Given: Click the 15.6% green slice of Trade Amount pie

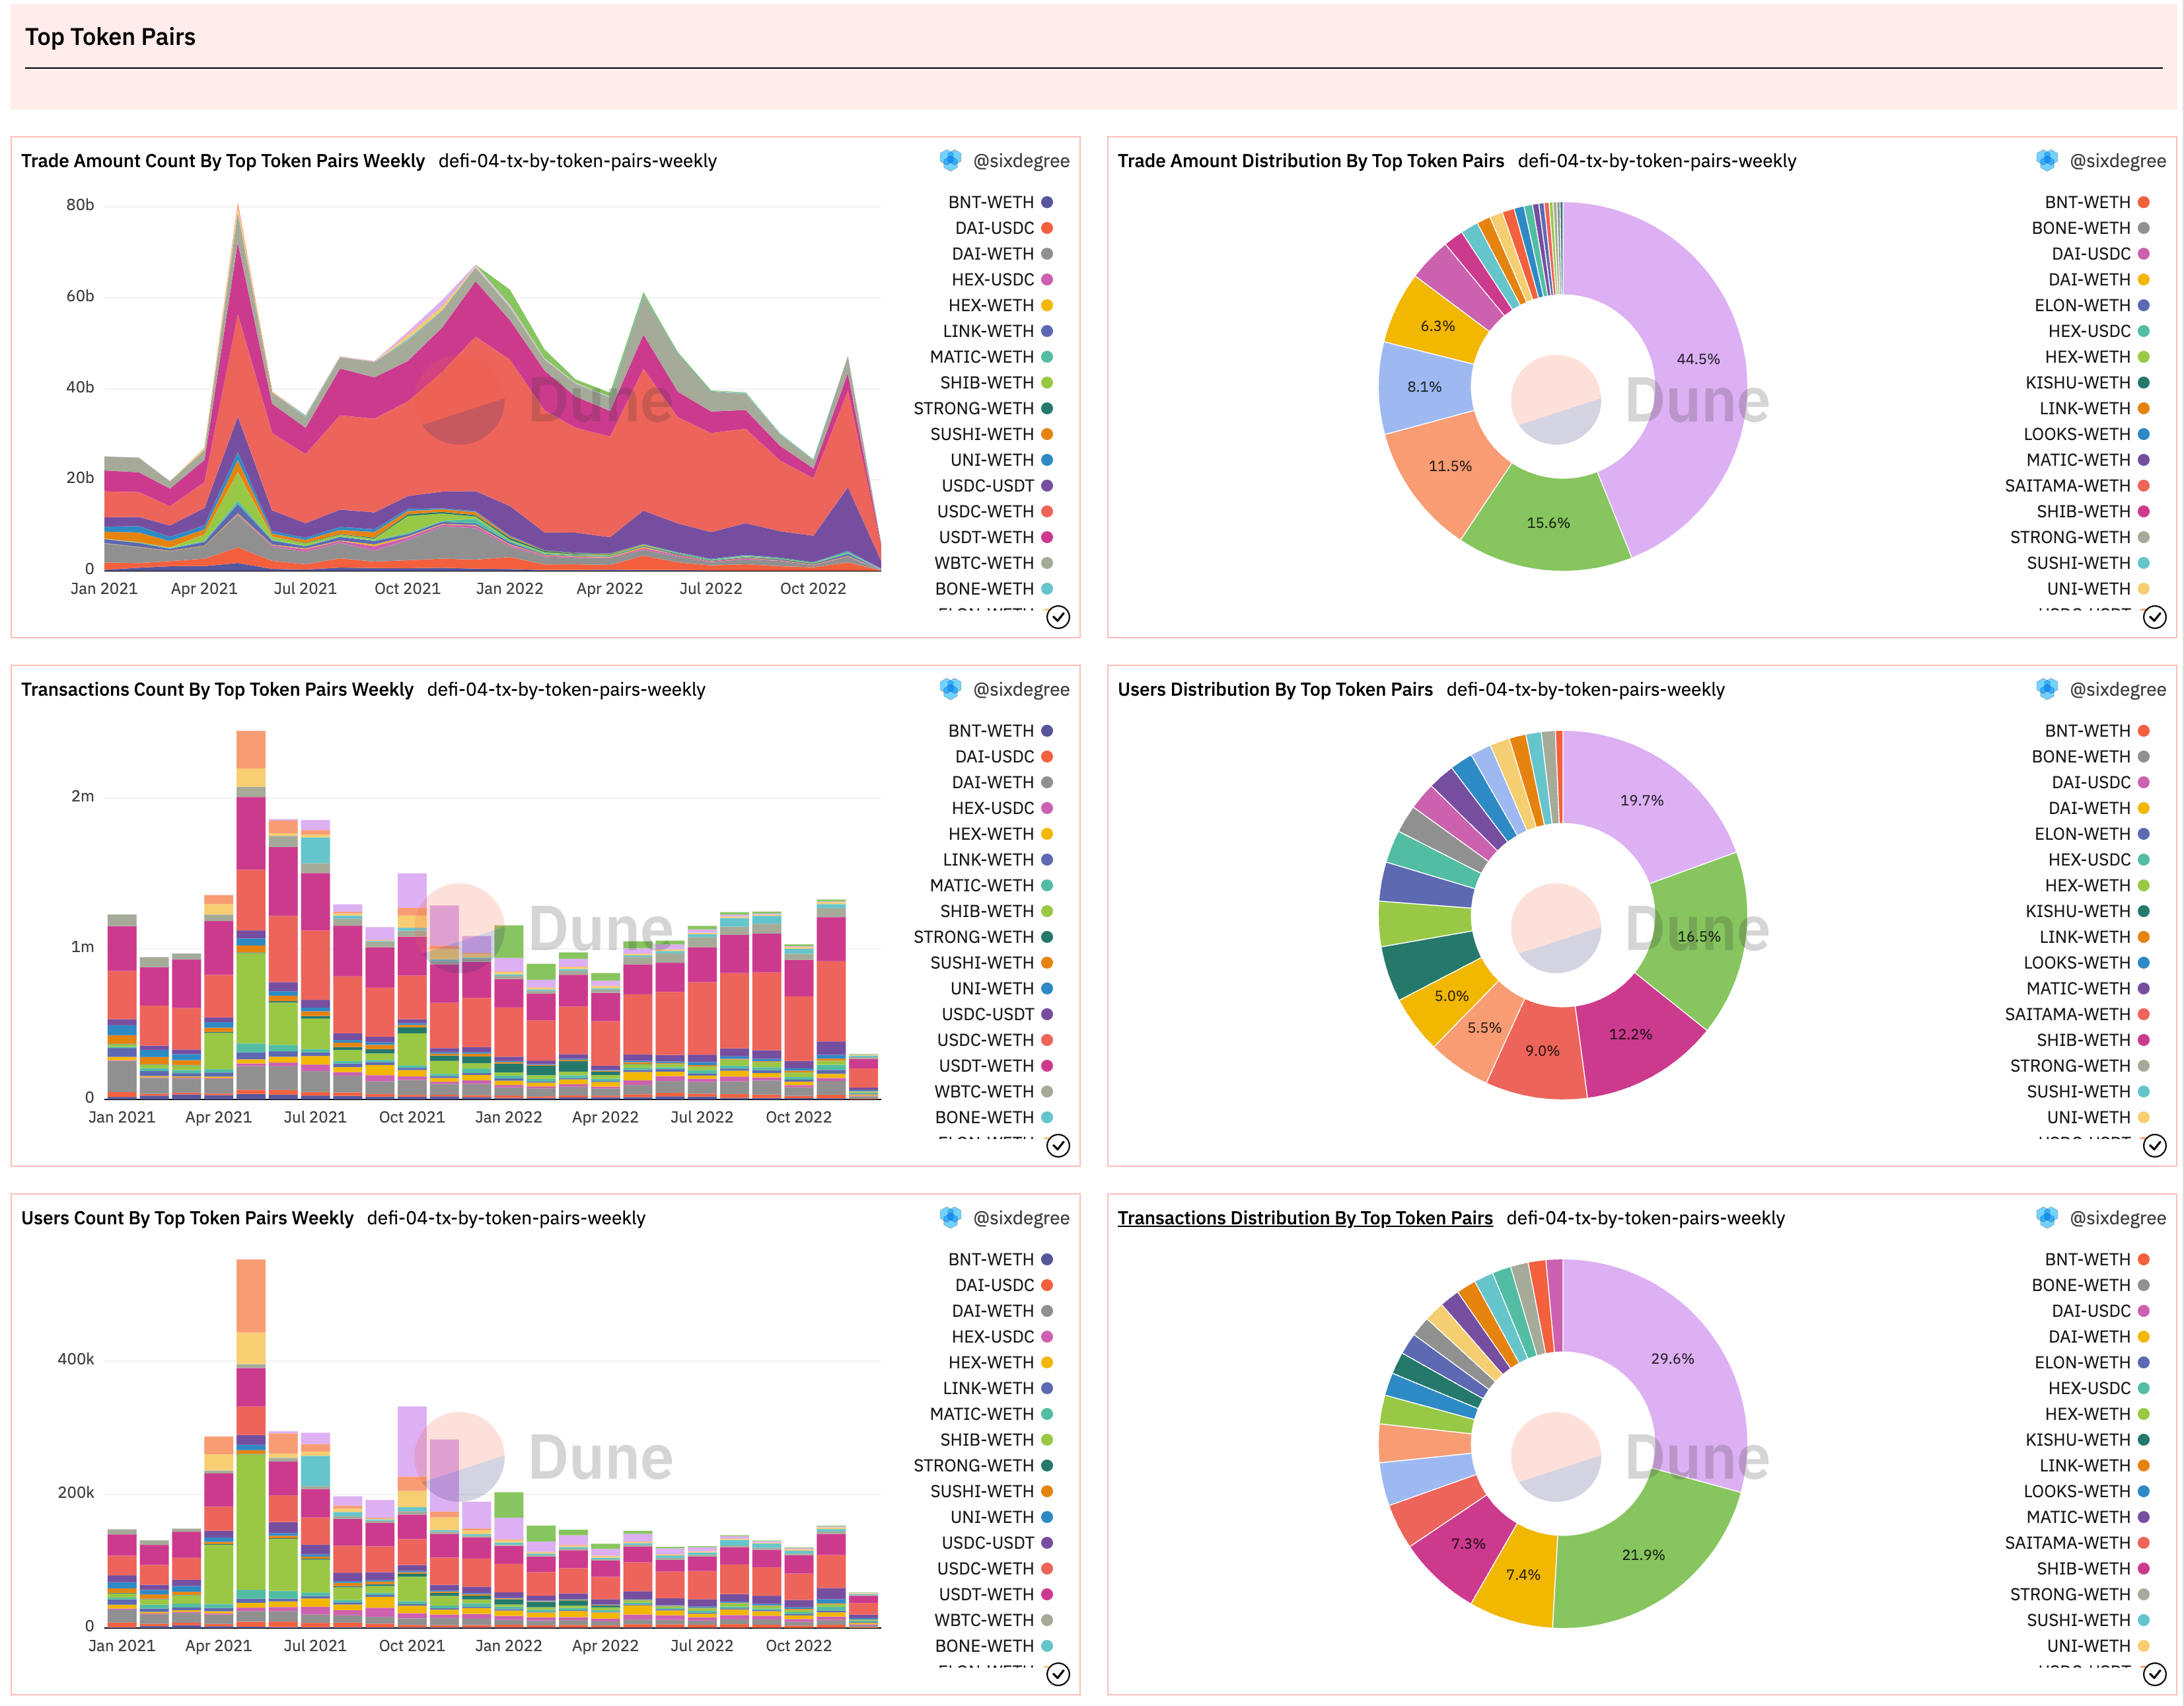Looking at the screenshot, I should (1547, 522).
